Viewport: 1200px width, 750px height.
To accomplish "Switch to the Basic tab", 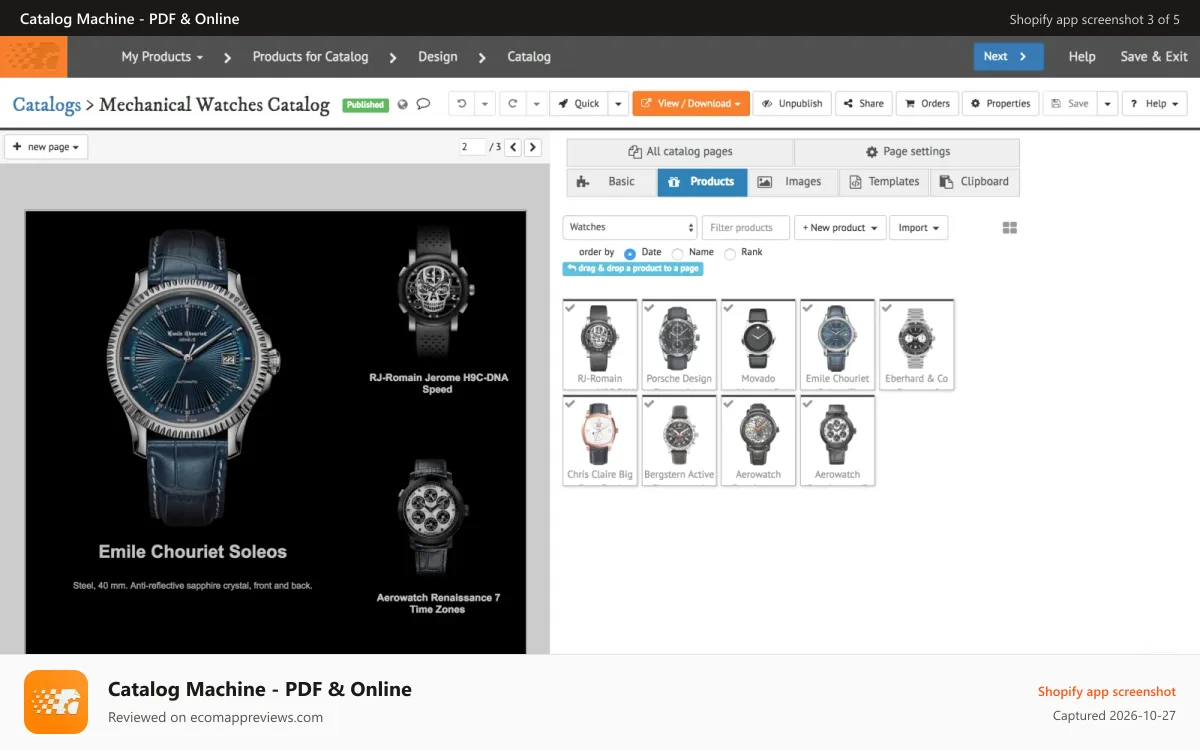I will pyautogui.click(x=612, y=182).
